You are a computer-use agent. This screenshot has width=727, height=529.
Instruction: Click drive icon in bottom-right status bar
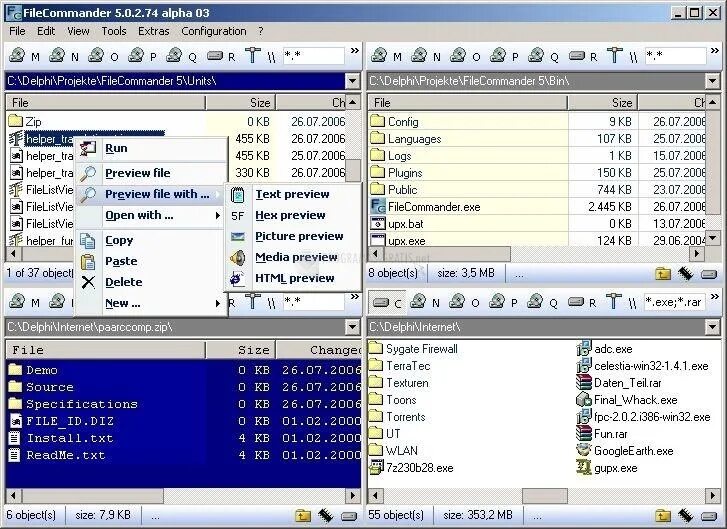click(x=709, y=516)
